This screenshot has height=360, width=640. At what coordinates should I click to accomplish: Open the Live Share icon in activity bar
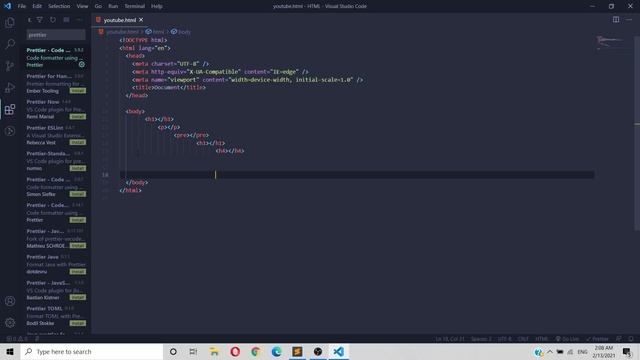pyautogui.click(x=10, y=131)
